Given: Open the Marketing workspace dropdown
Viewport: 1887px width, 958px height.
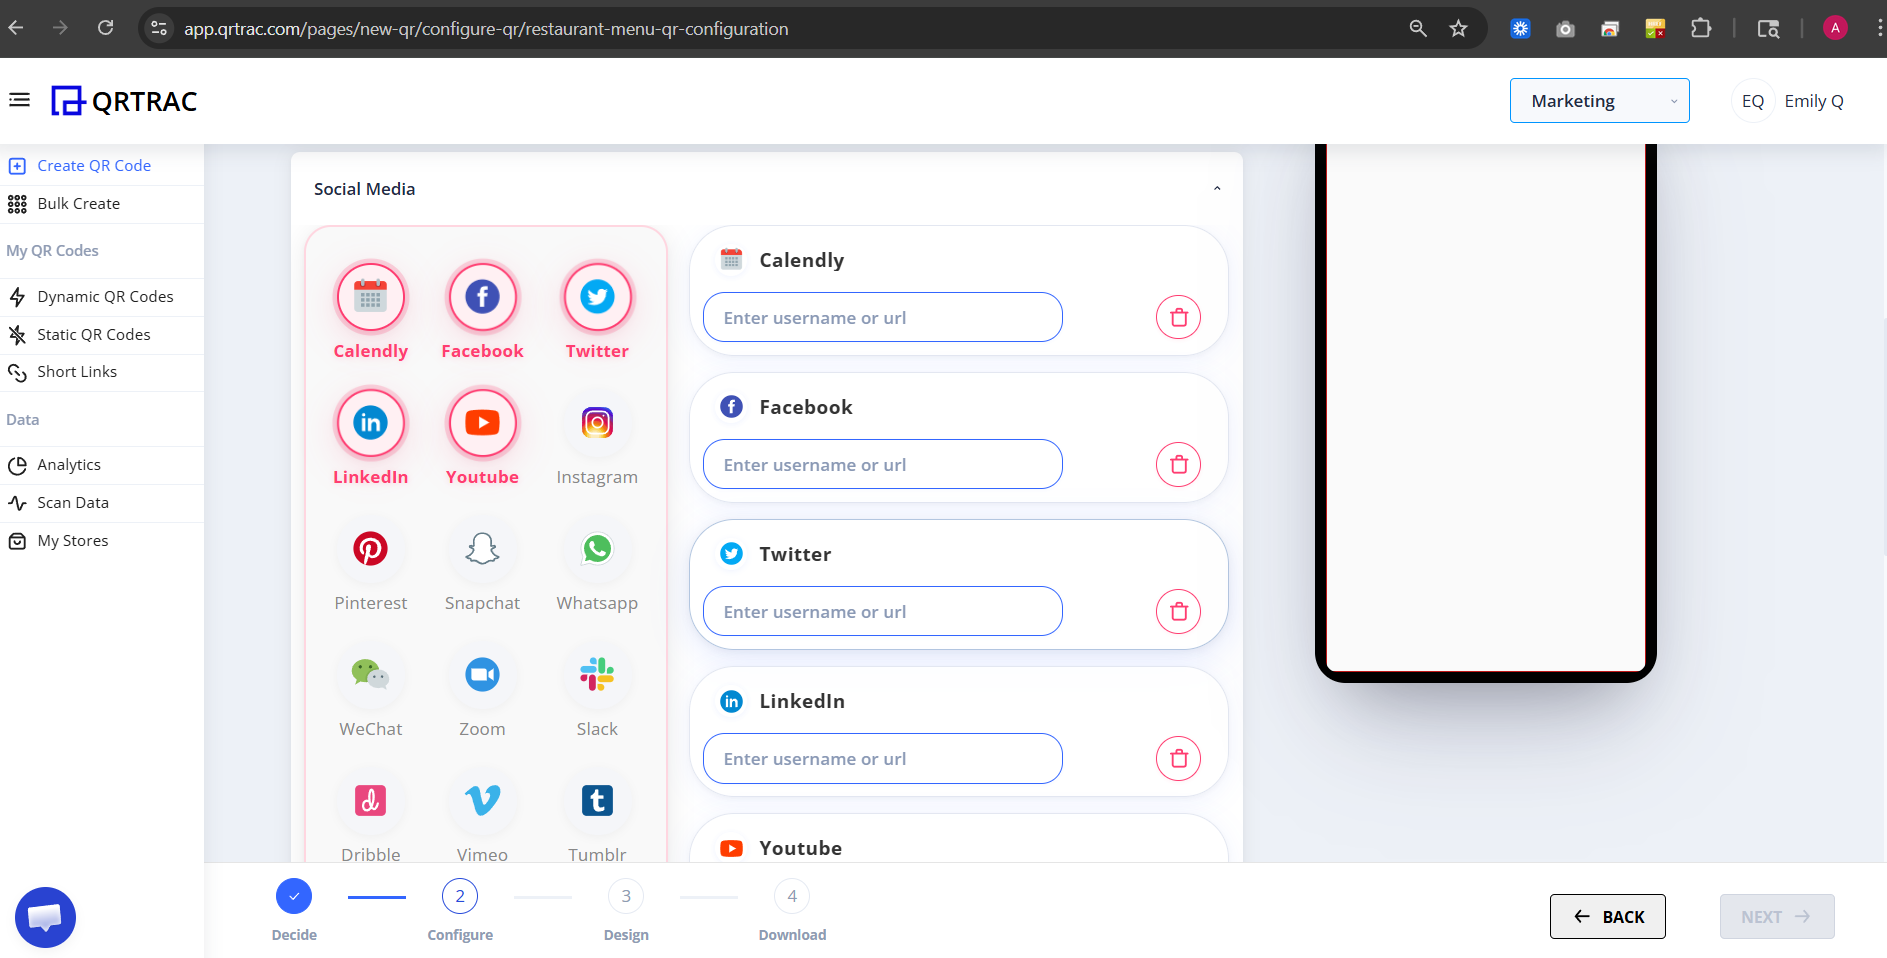Looking at the screenshot, I should (1599, 100).
